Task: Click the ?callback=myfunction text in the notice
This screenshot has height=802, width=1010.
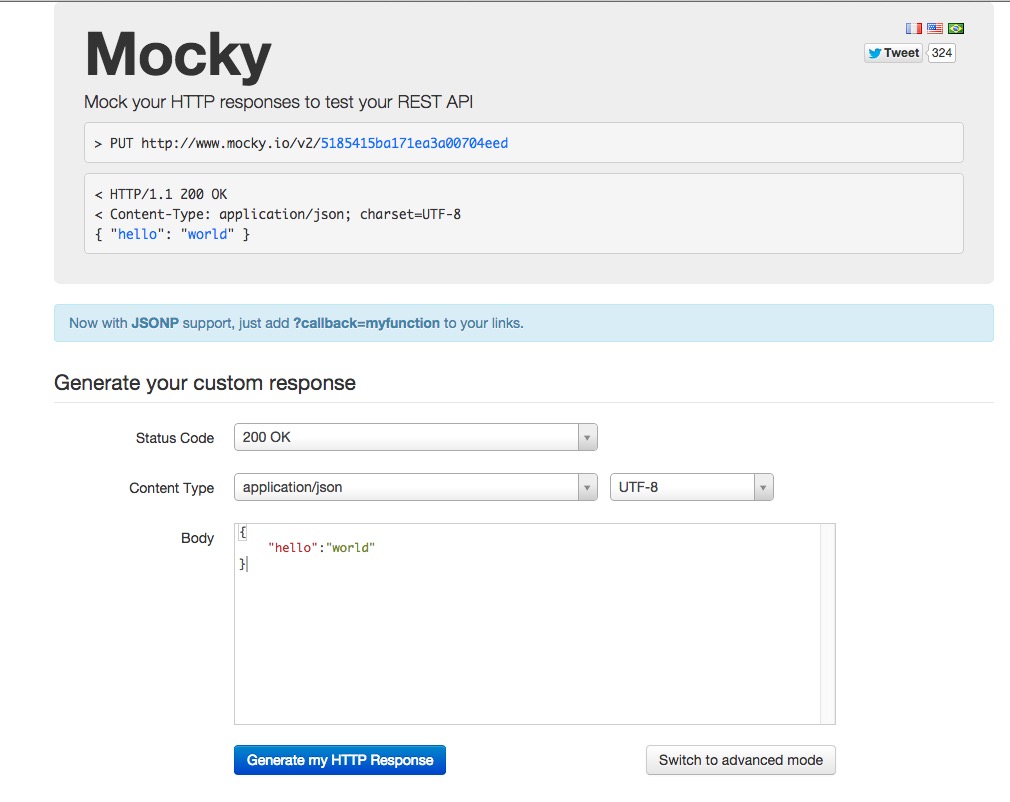Action: 366,323
